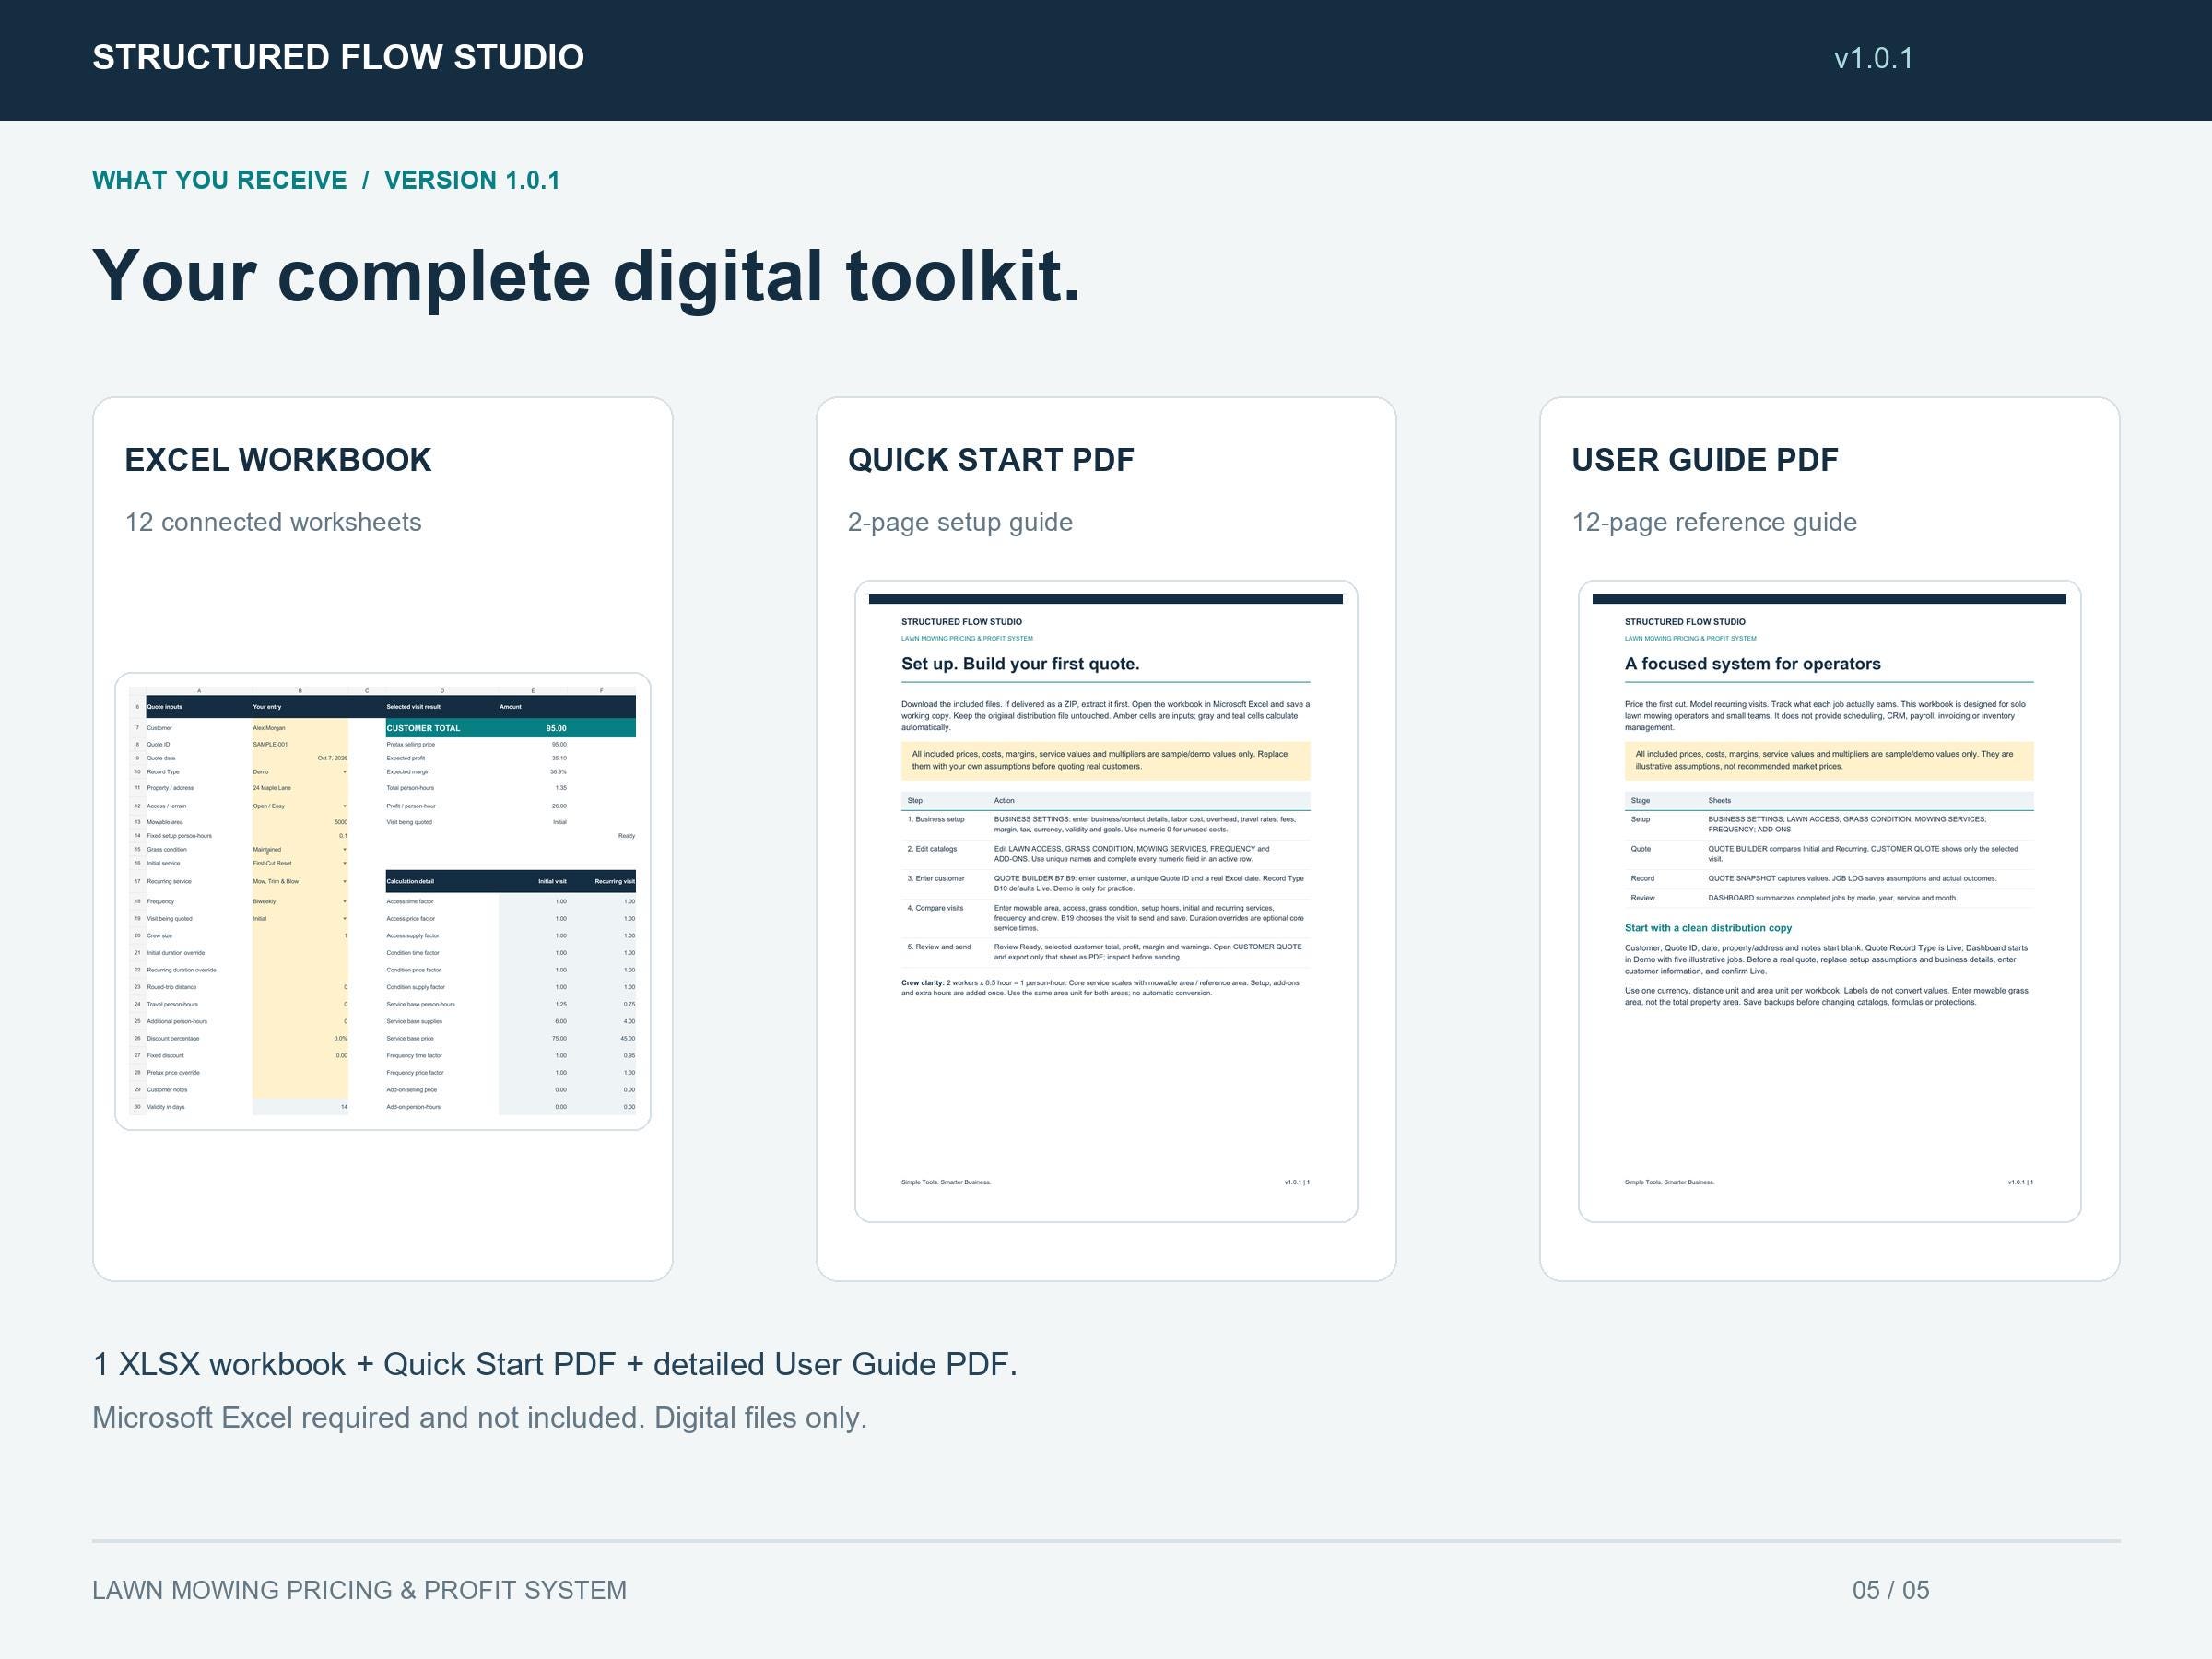Click 'Set up. Build your first quote.' title

[1020, 664]
